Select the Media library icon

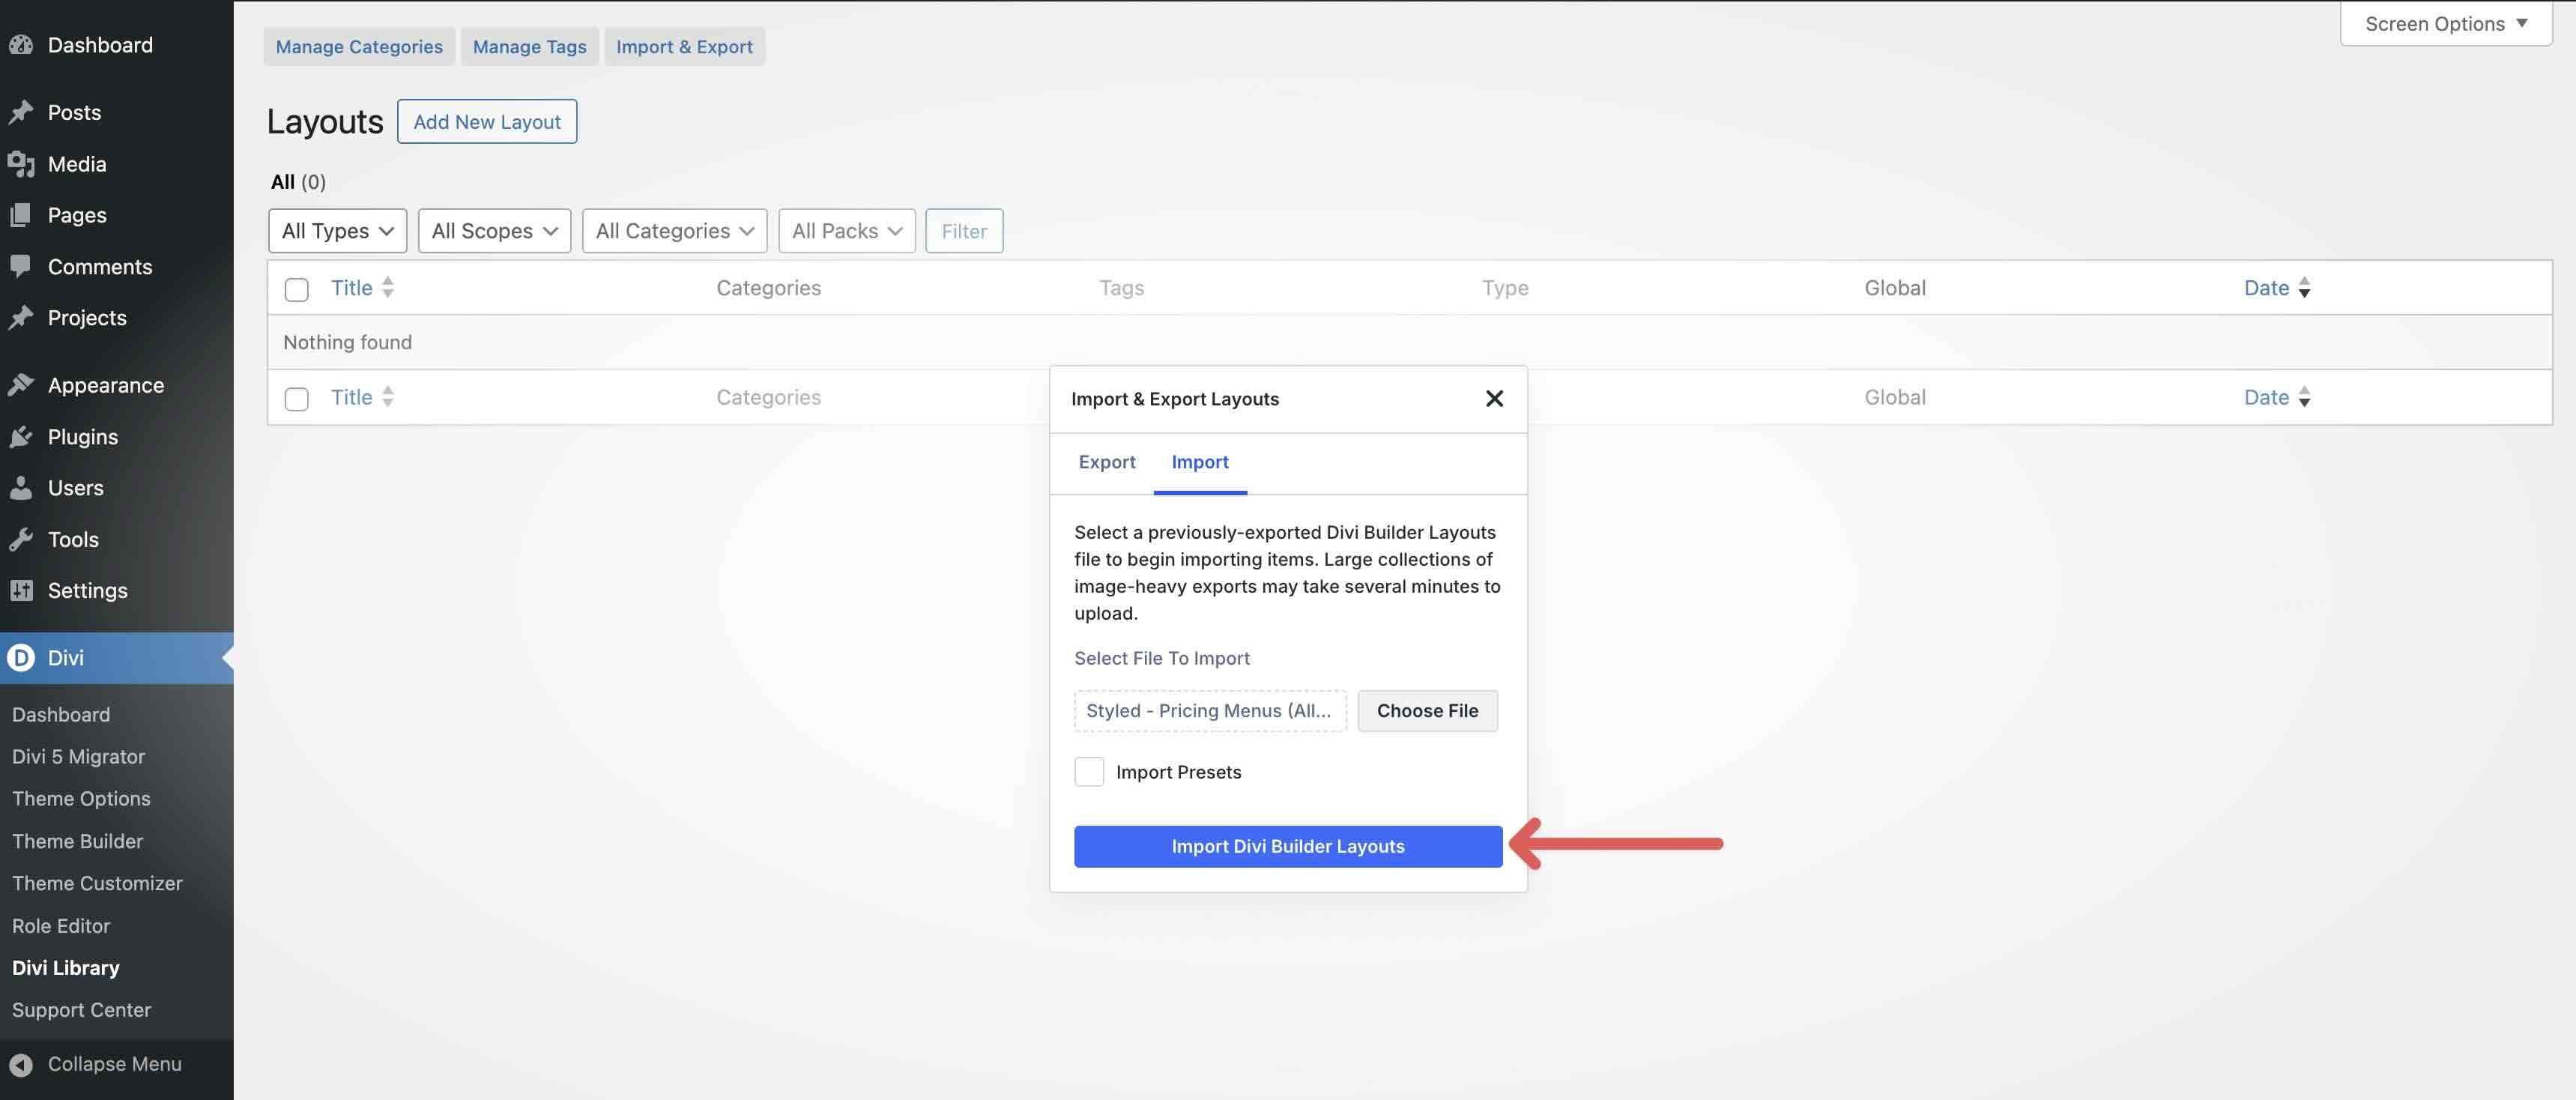pyautogui.click(x=22, y=164)
